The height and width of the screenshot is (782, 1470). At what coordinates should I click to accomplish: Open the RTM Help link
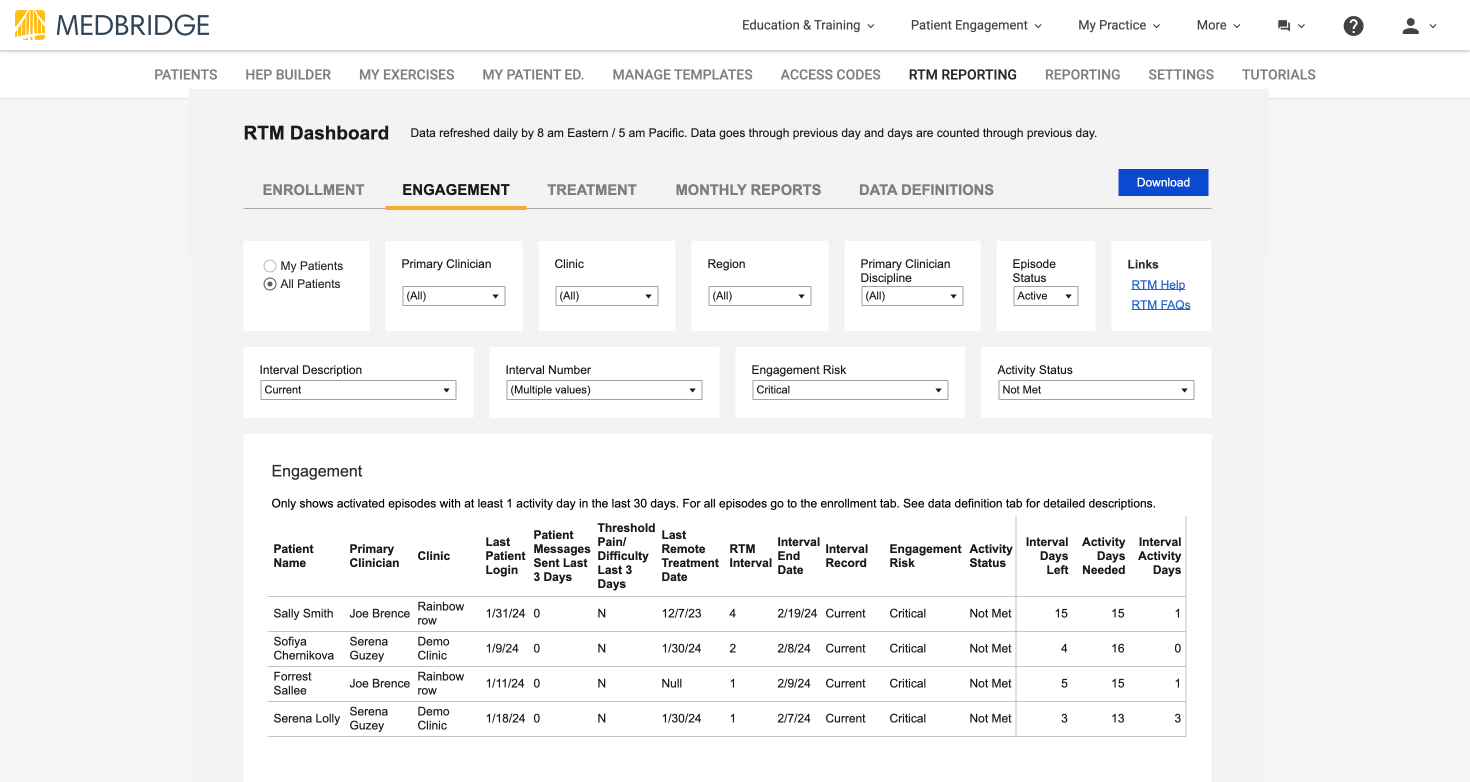point(1158,285)
